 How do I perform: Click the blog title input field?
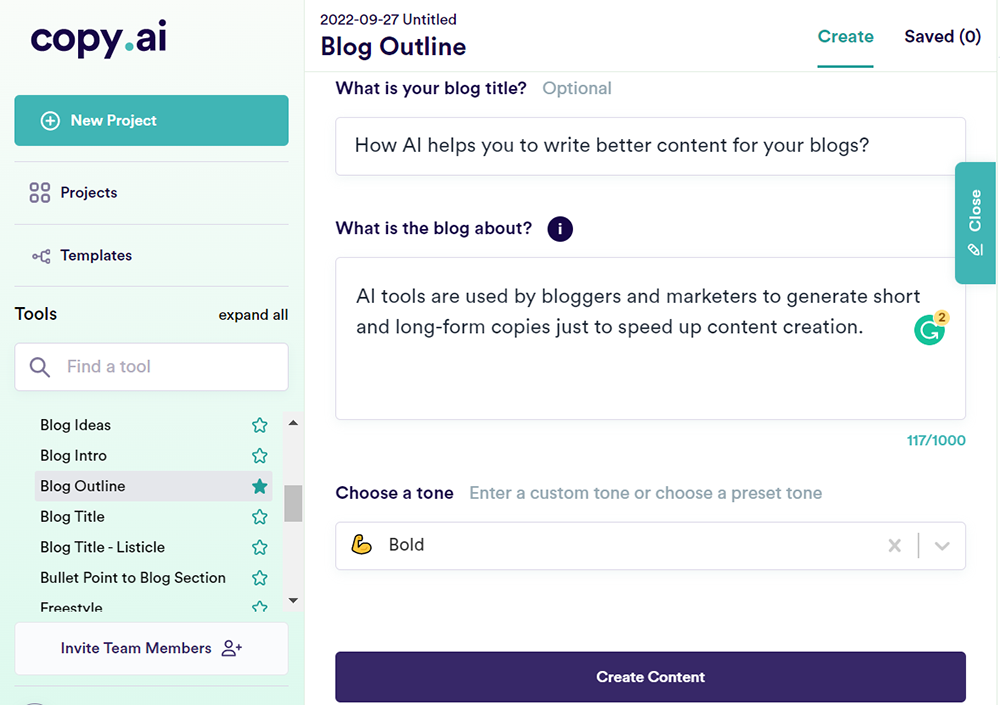tap(650, 146)
